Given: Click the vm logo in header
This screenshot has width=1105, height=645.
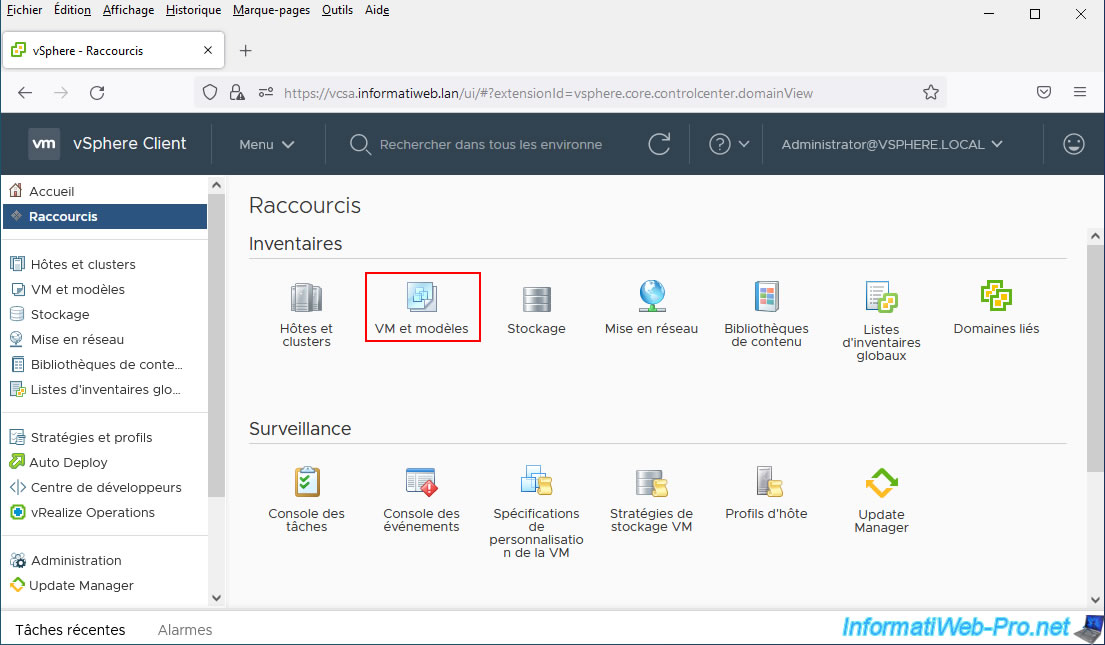Looking at the screenshot, I should click(x=44, y=144).
